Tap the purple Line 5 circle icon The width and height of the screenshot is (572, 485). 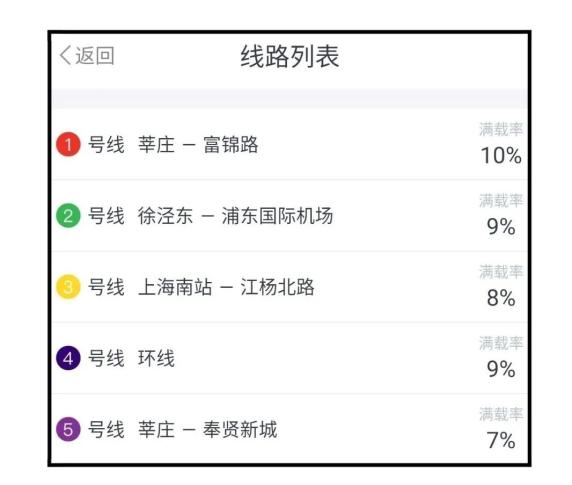(68, 429)
